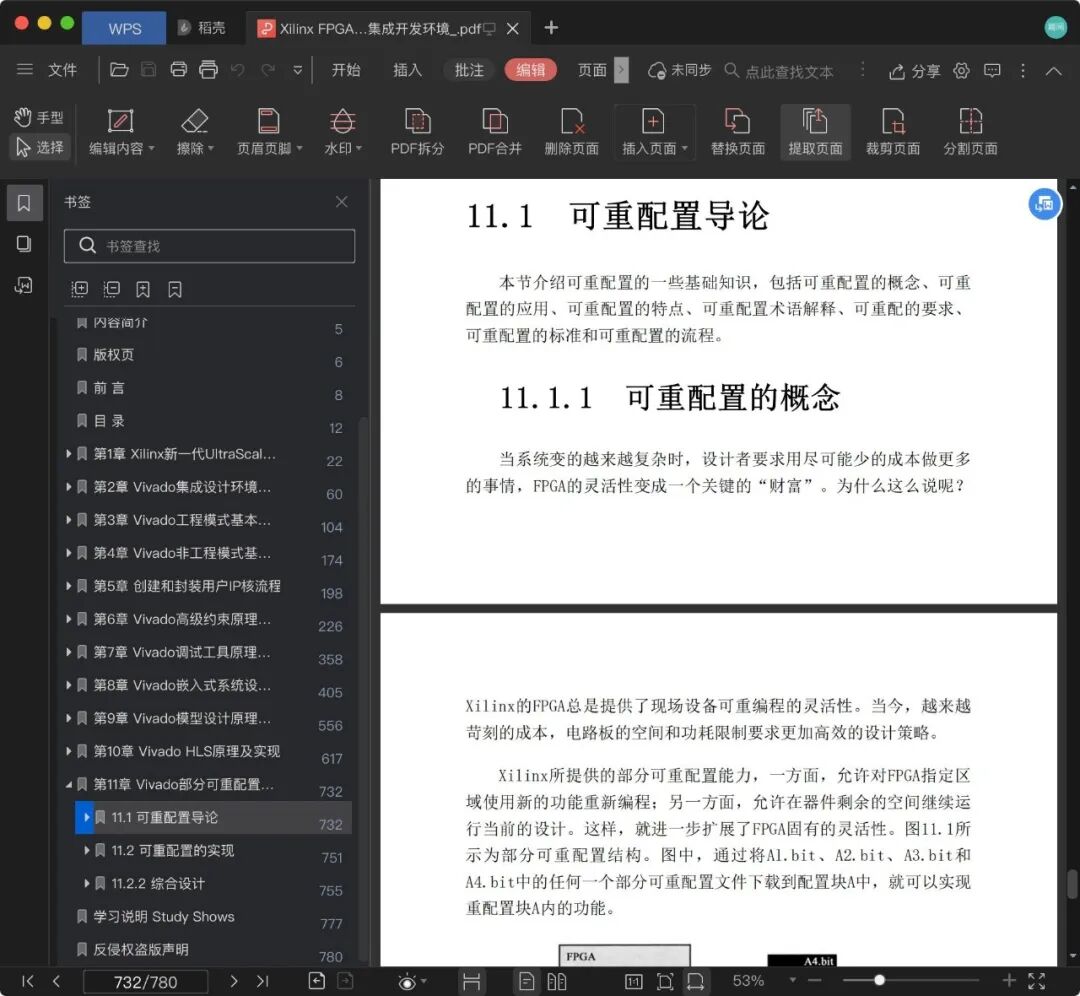The width and height of the screenshot is (1080, 996).
Task: Select the Hand tool
Action: click(x=39, y=118)
